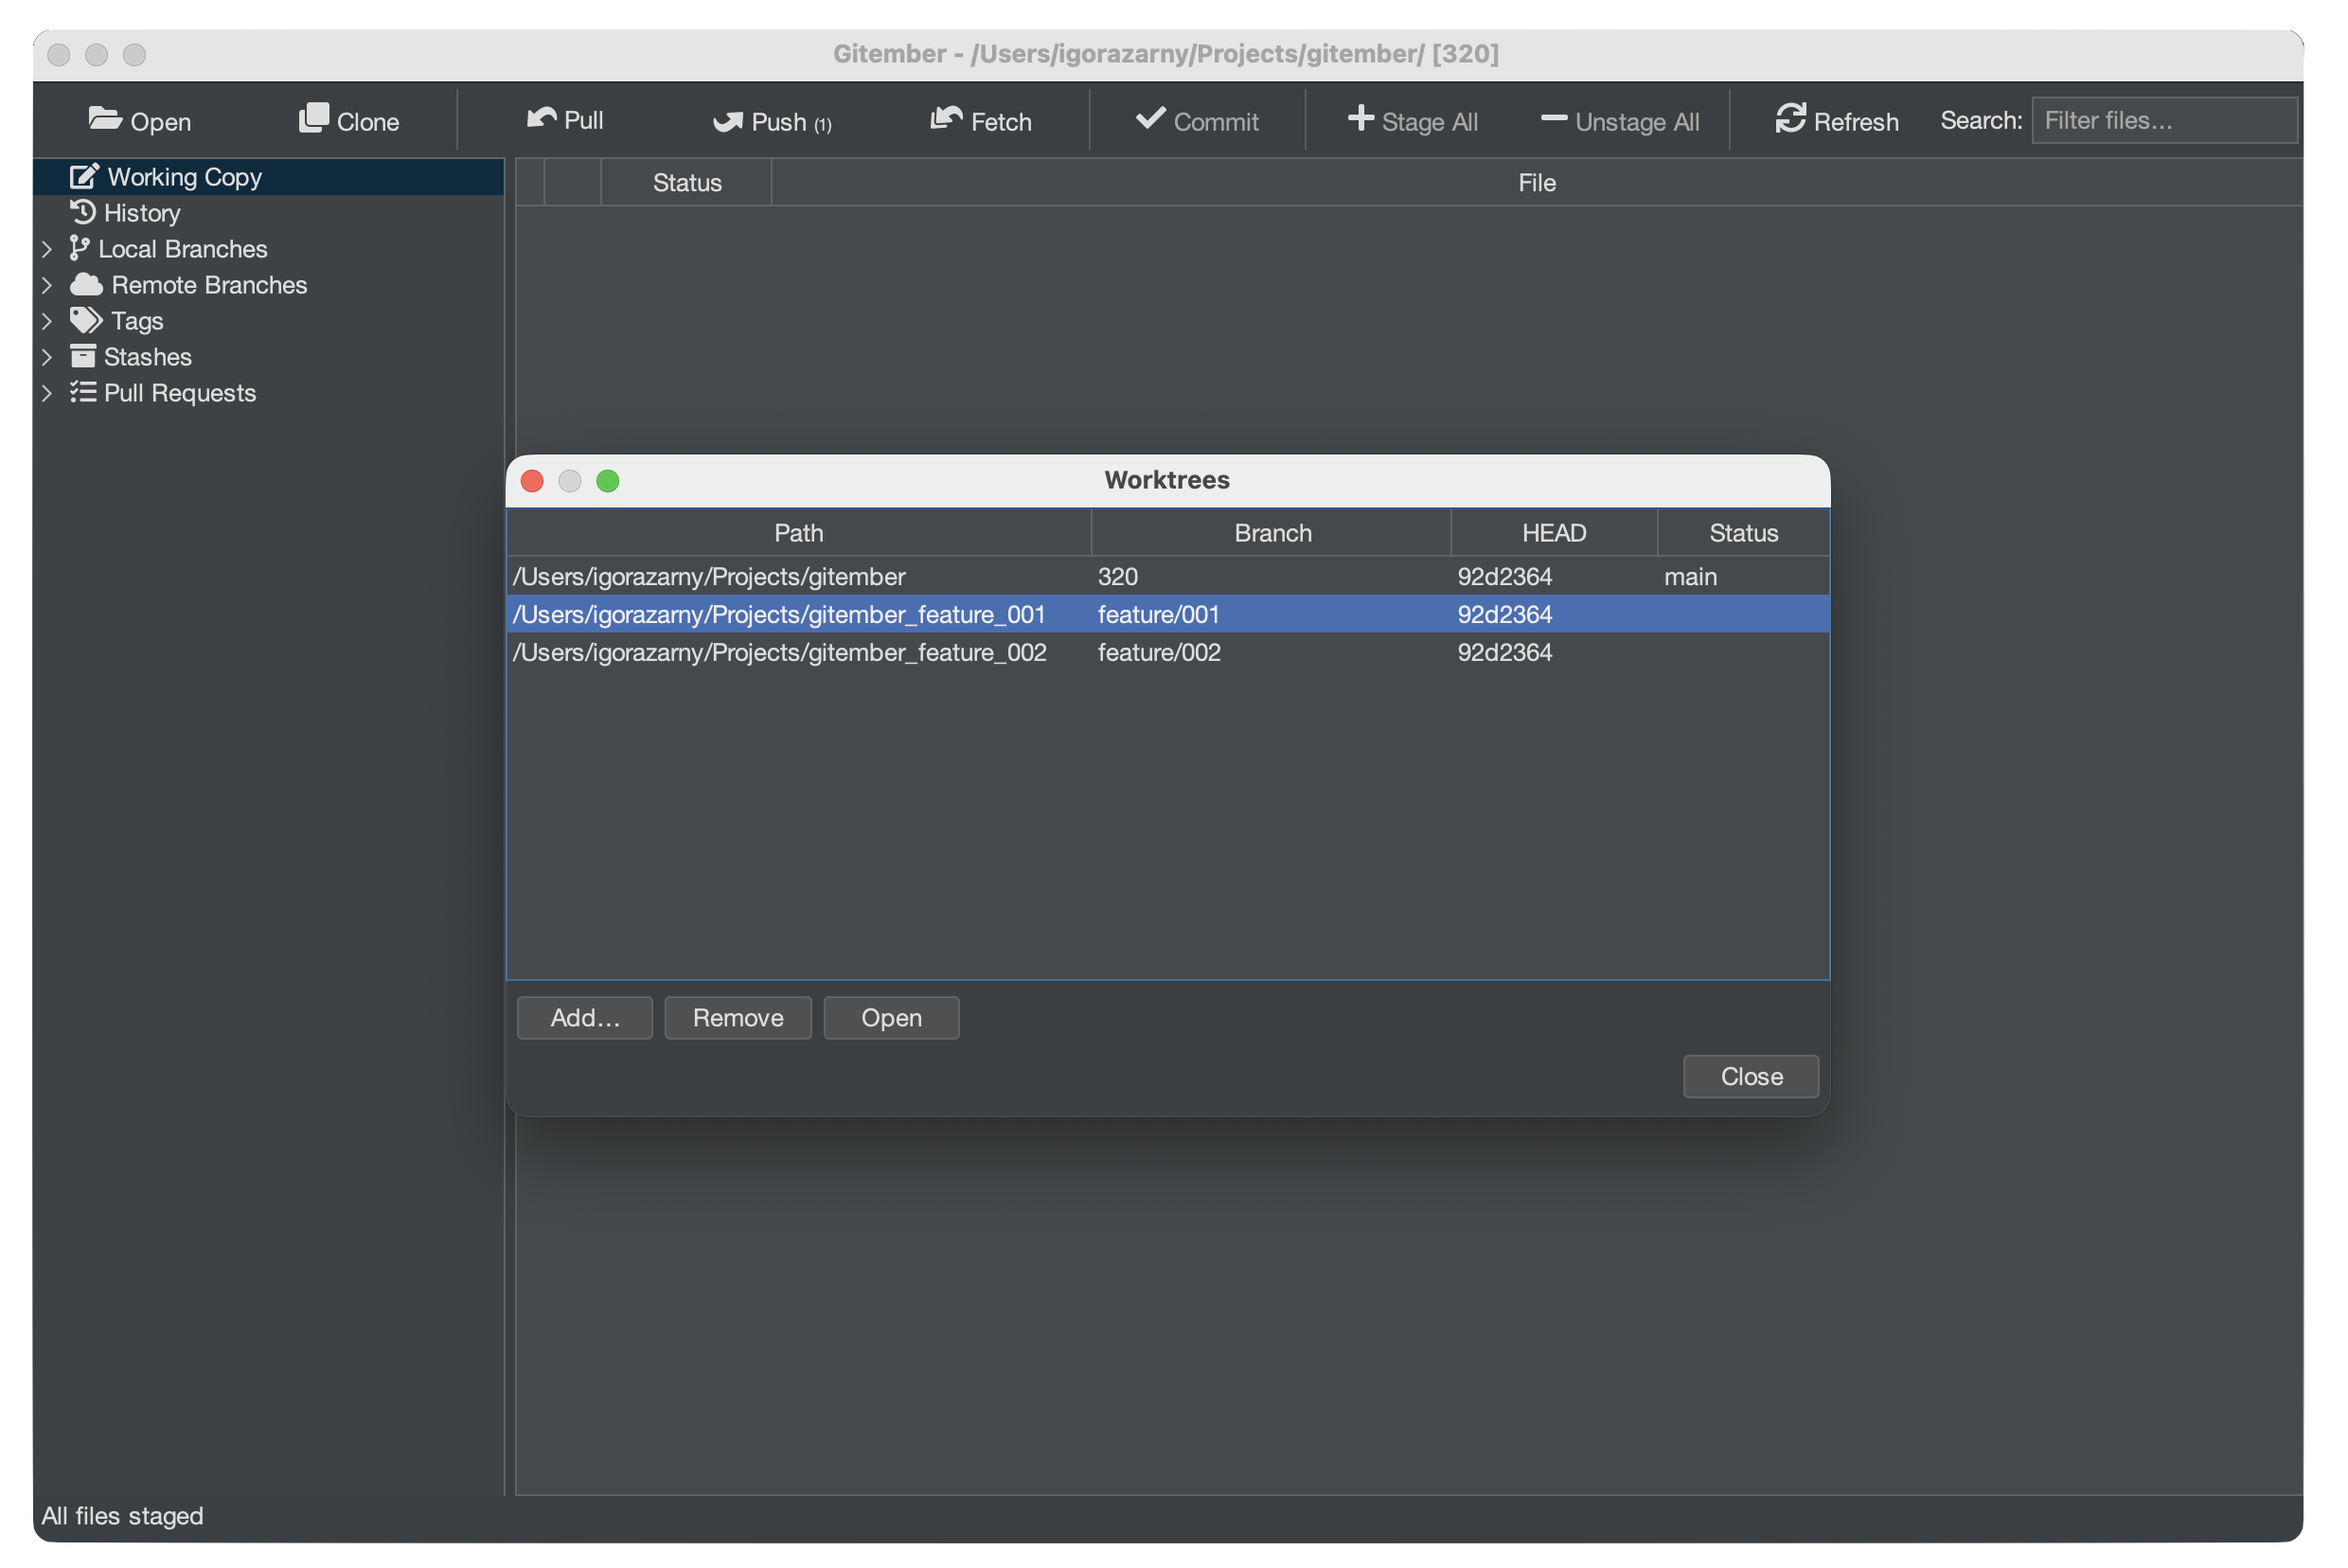The image size is (2348, 1568).
Task: Select Pull Requests in the sidebar
Action: 181,392
